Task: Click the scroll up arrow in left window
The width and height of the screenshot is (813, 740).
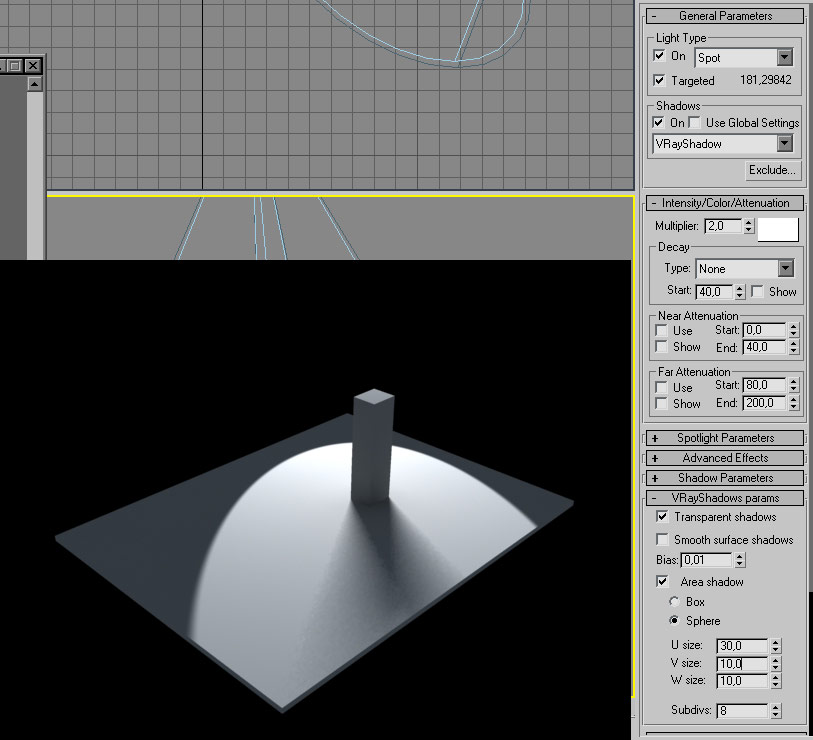Action: tap(34, 84)
